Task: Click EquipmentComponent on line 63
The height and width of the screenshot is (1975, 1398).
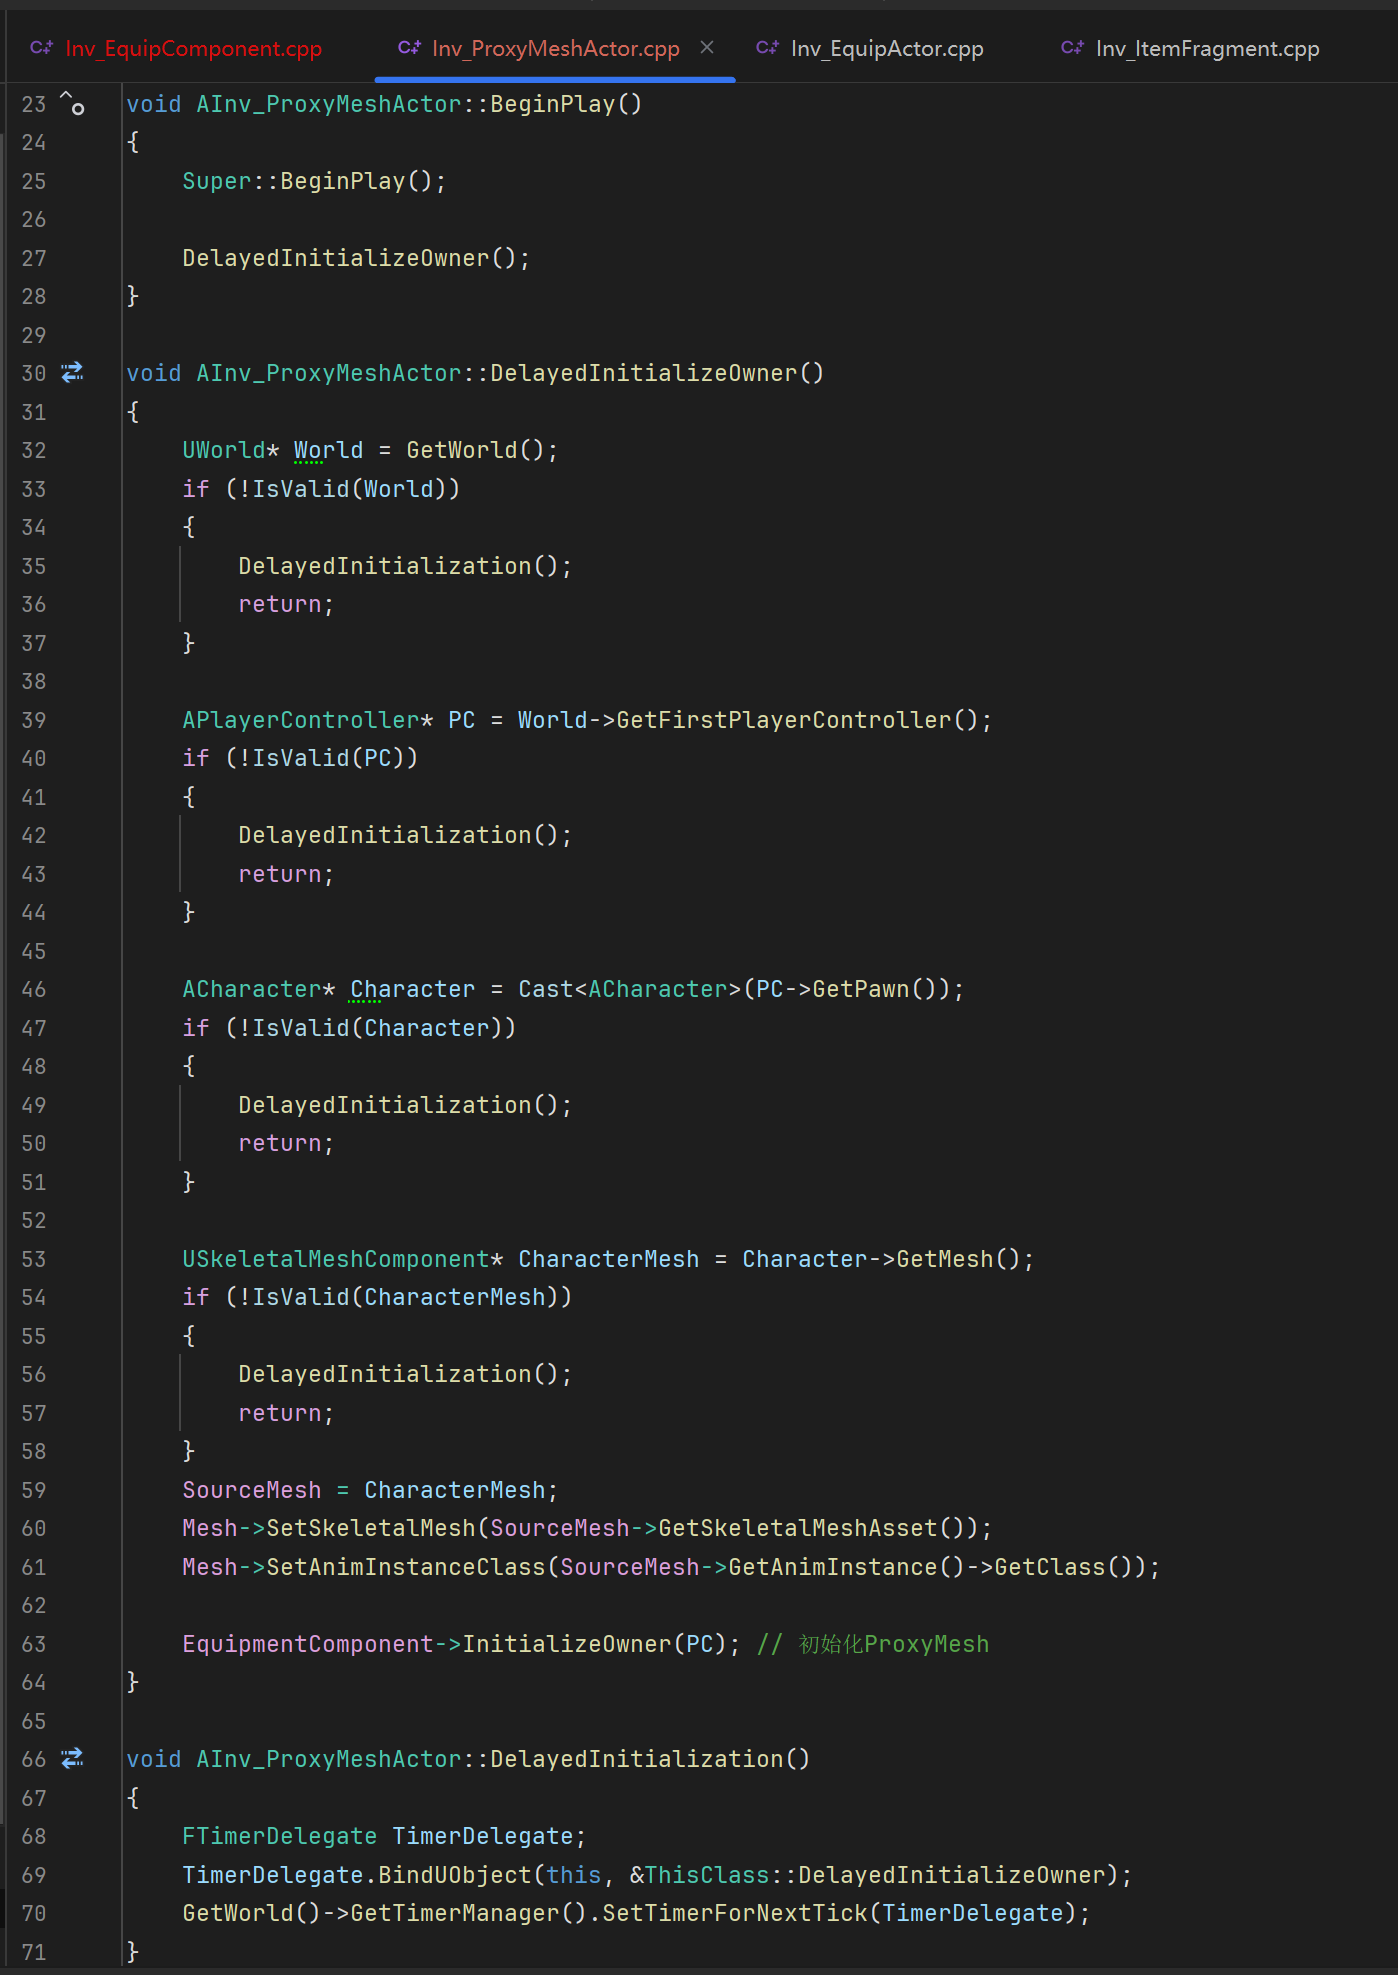Action: pyautogui.click(x=307, y=1644)
